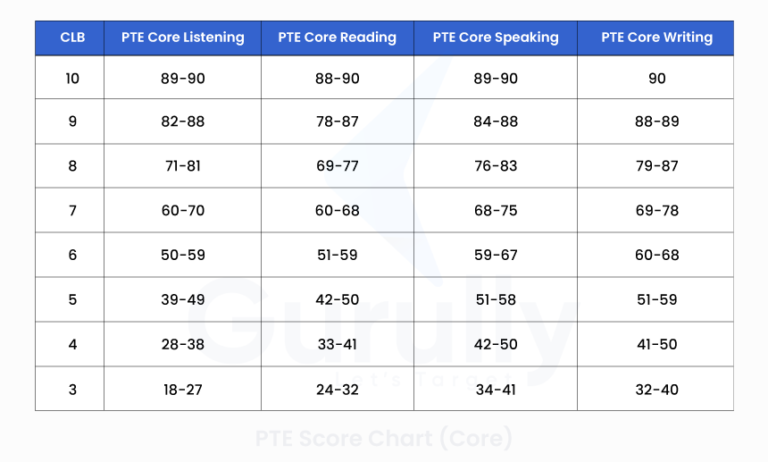Click the Writing score 90 cell

pos(657,78)
